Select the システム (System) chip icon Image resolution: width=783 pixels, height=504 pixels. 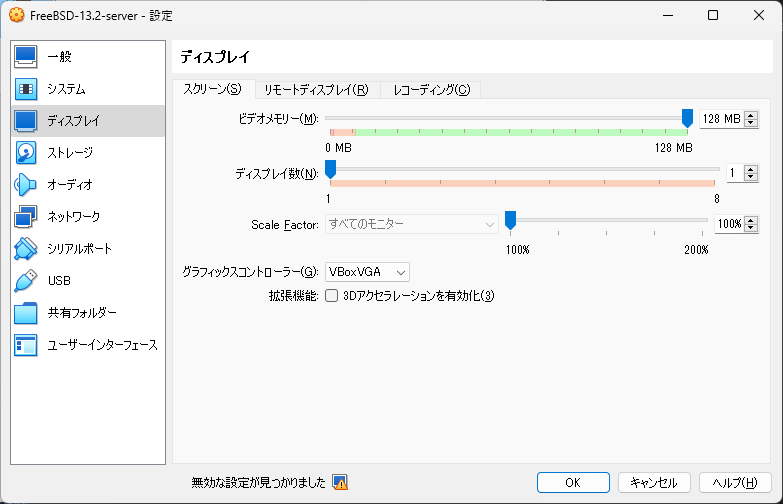pos(26,89)
